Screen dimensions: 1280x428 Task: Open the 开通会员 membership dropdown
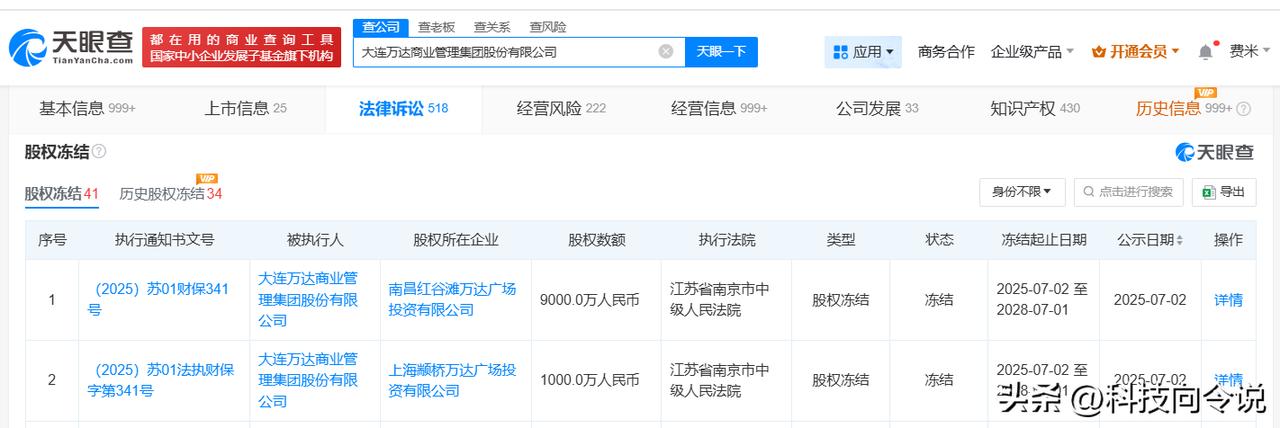[1135, 52]
